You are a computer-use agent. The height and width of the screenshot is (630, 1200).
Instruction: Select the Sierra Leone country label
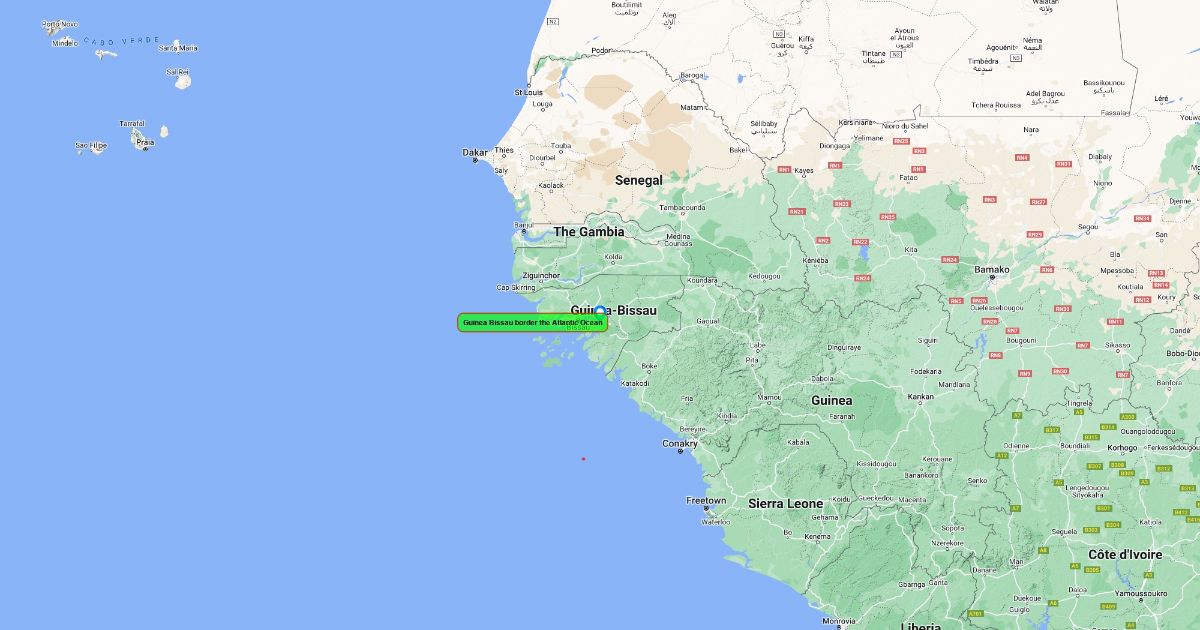[x=785, y=504]
